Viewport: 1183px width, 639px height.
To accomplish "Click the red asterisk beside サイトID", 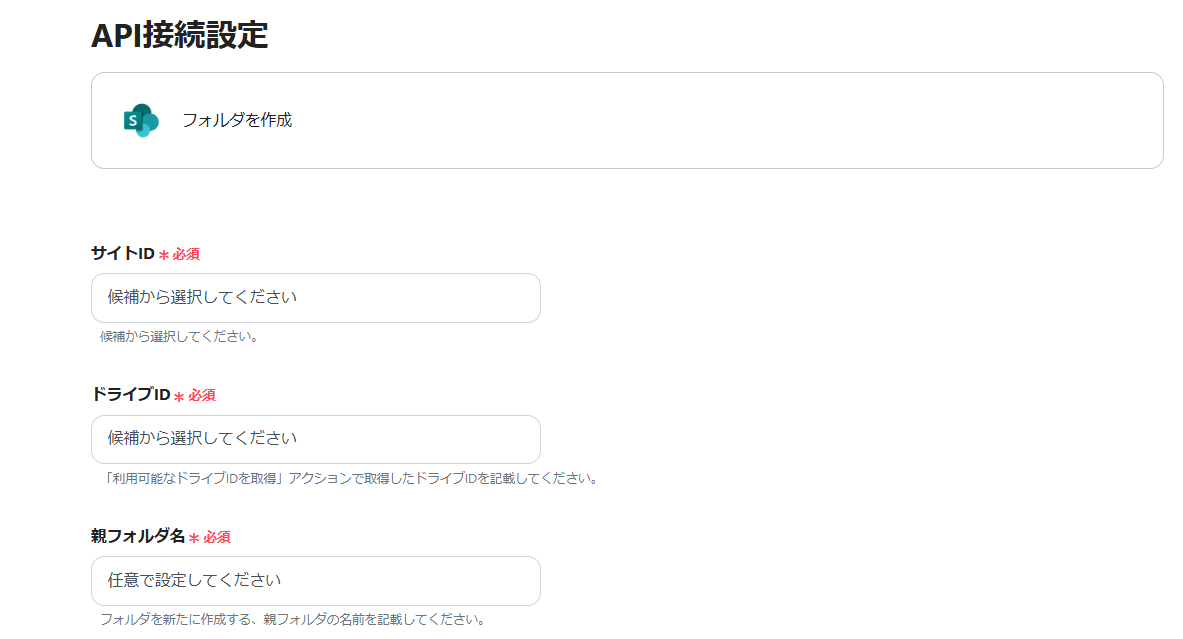I will click(x=163, y=255).
